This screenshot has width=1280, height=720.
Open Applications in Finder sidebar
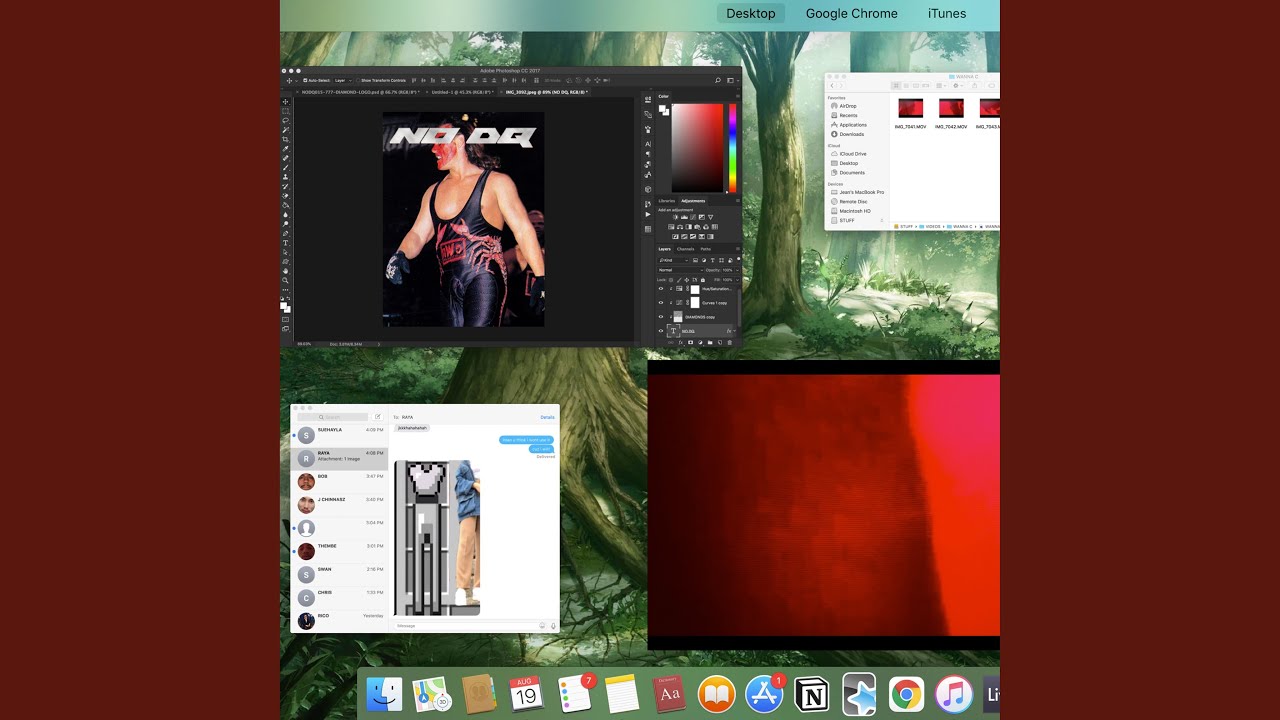(853, 125)
